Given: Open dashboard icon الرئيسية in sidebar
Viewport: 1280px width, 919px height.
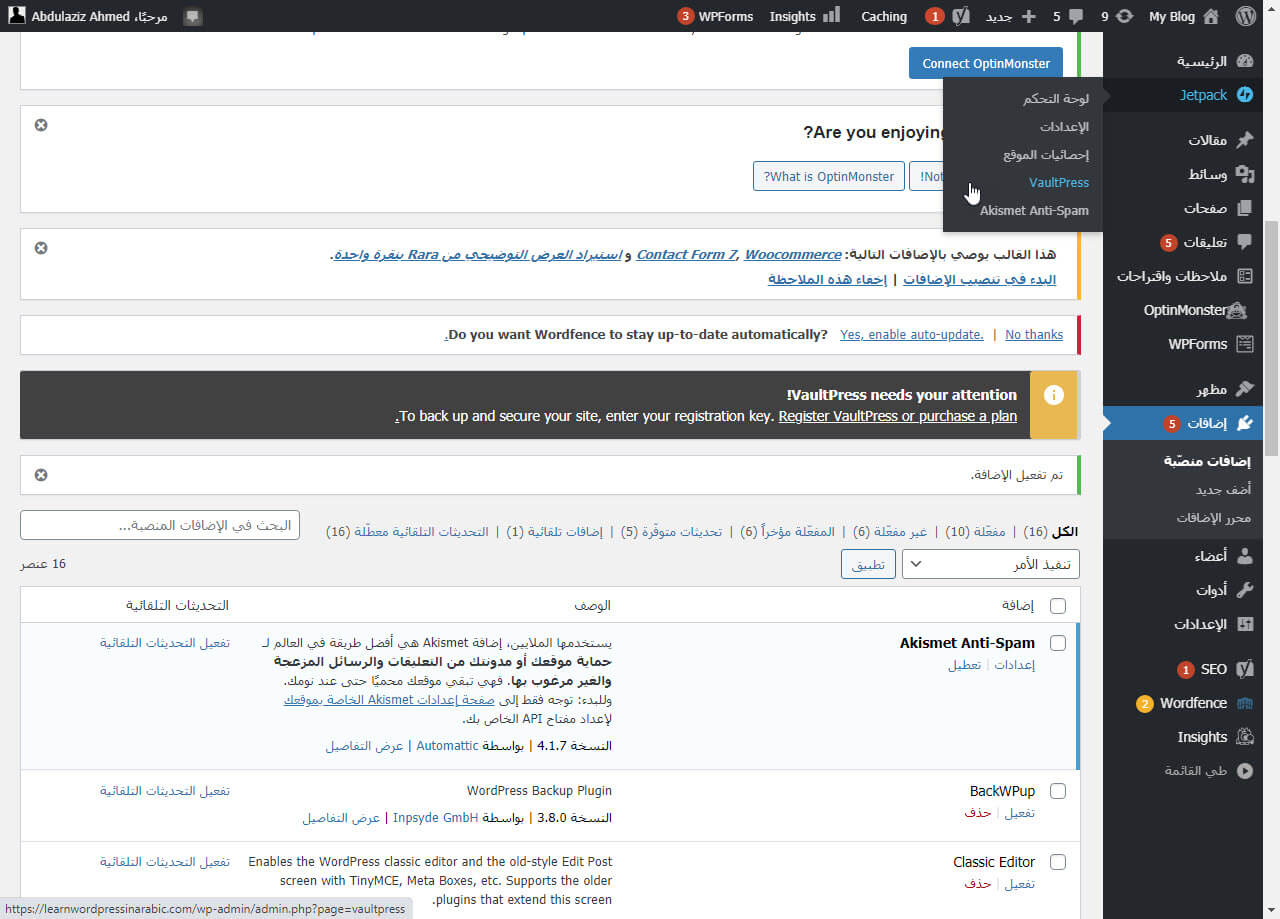Looking at the screenshot, I should click(x=1245, y=61).
